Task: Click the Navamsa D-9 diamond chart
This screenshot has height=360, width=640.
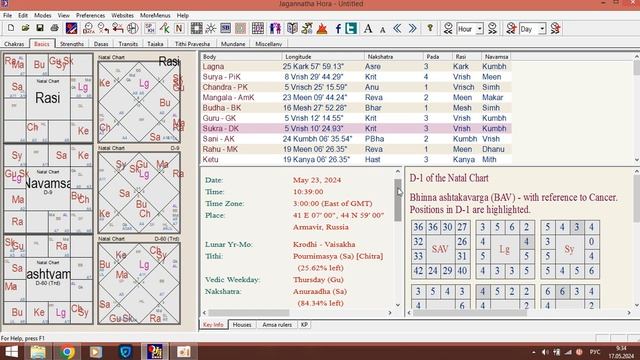Action: pos(139,193)
